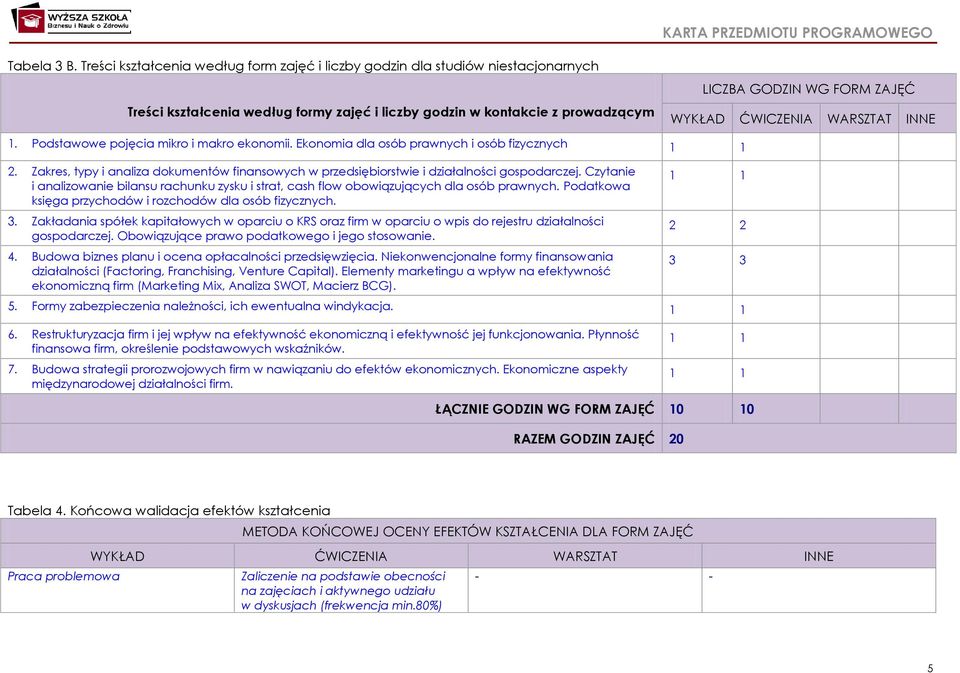Click the 'ĆWICZENIA' column header in hours table
This screenshot has height=673, width=960.
776,119
